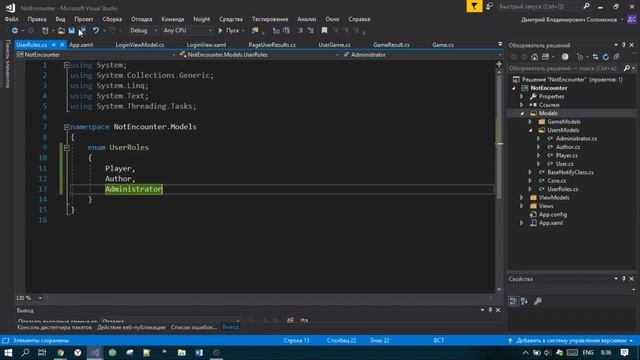The height and width of the screenshot is (360, 640).
Task: Click the Save icon in toolbar
Action: click(72, 31)
